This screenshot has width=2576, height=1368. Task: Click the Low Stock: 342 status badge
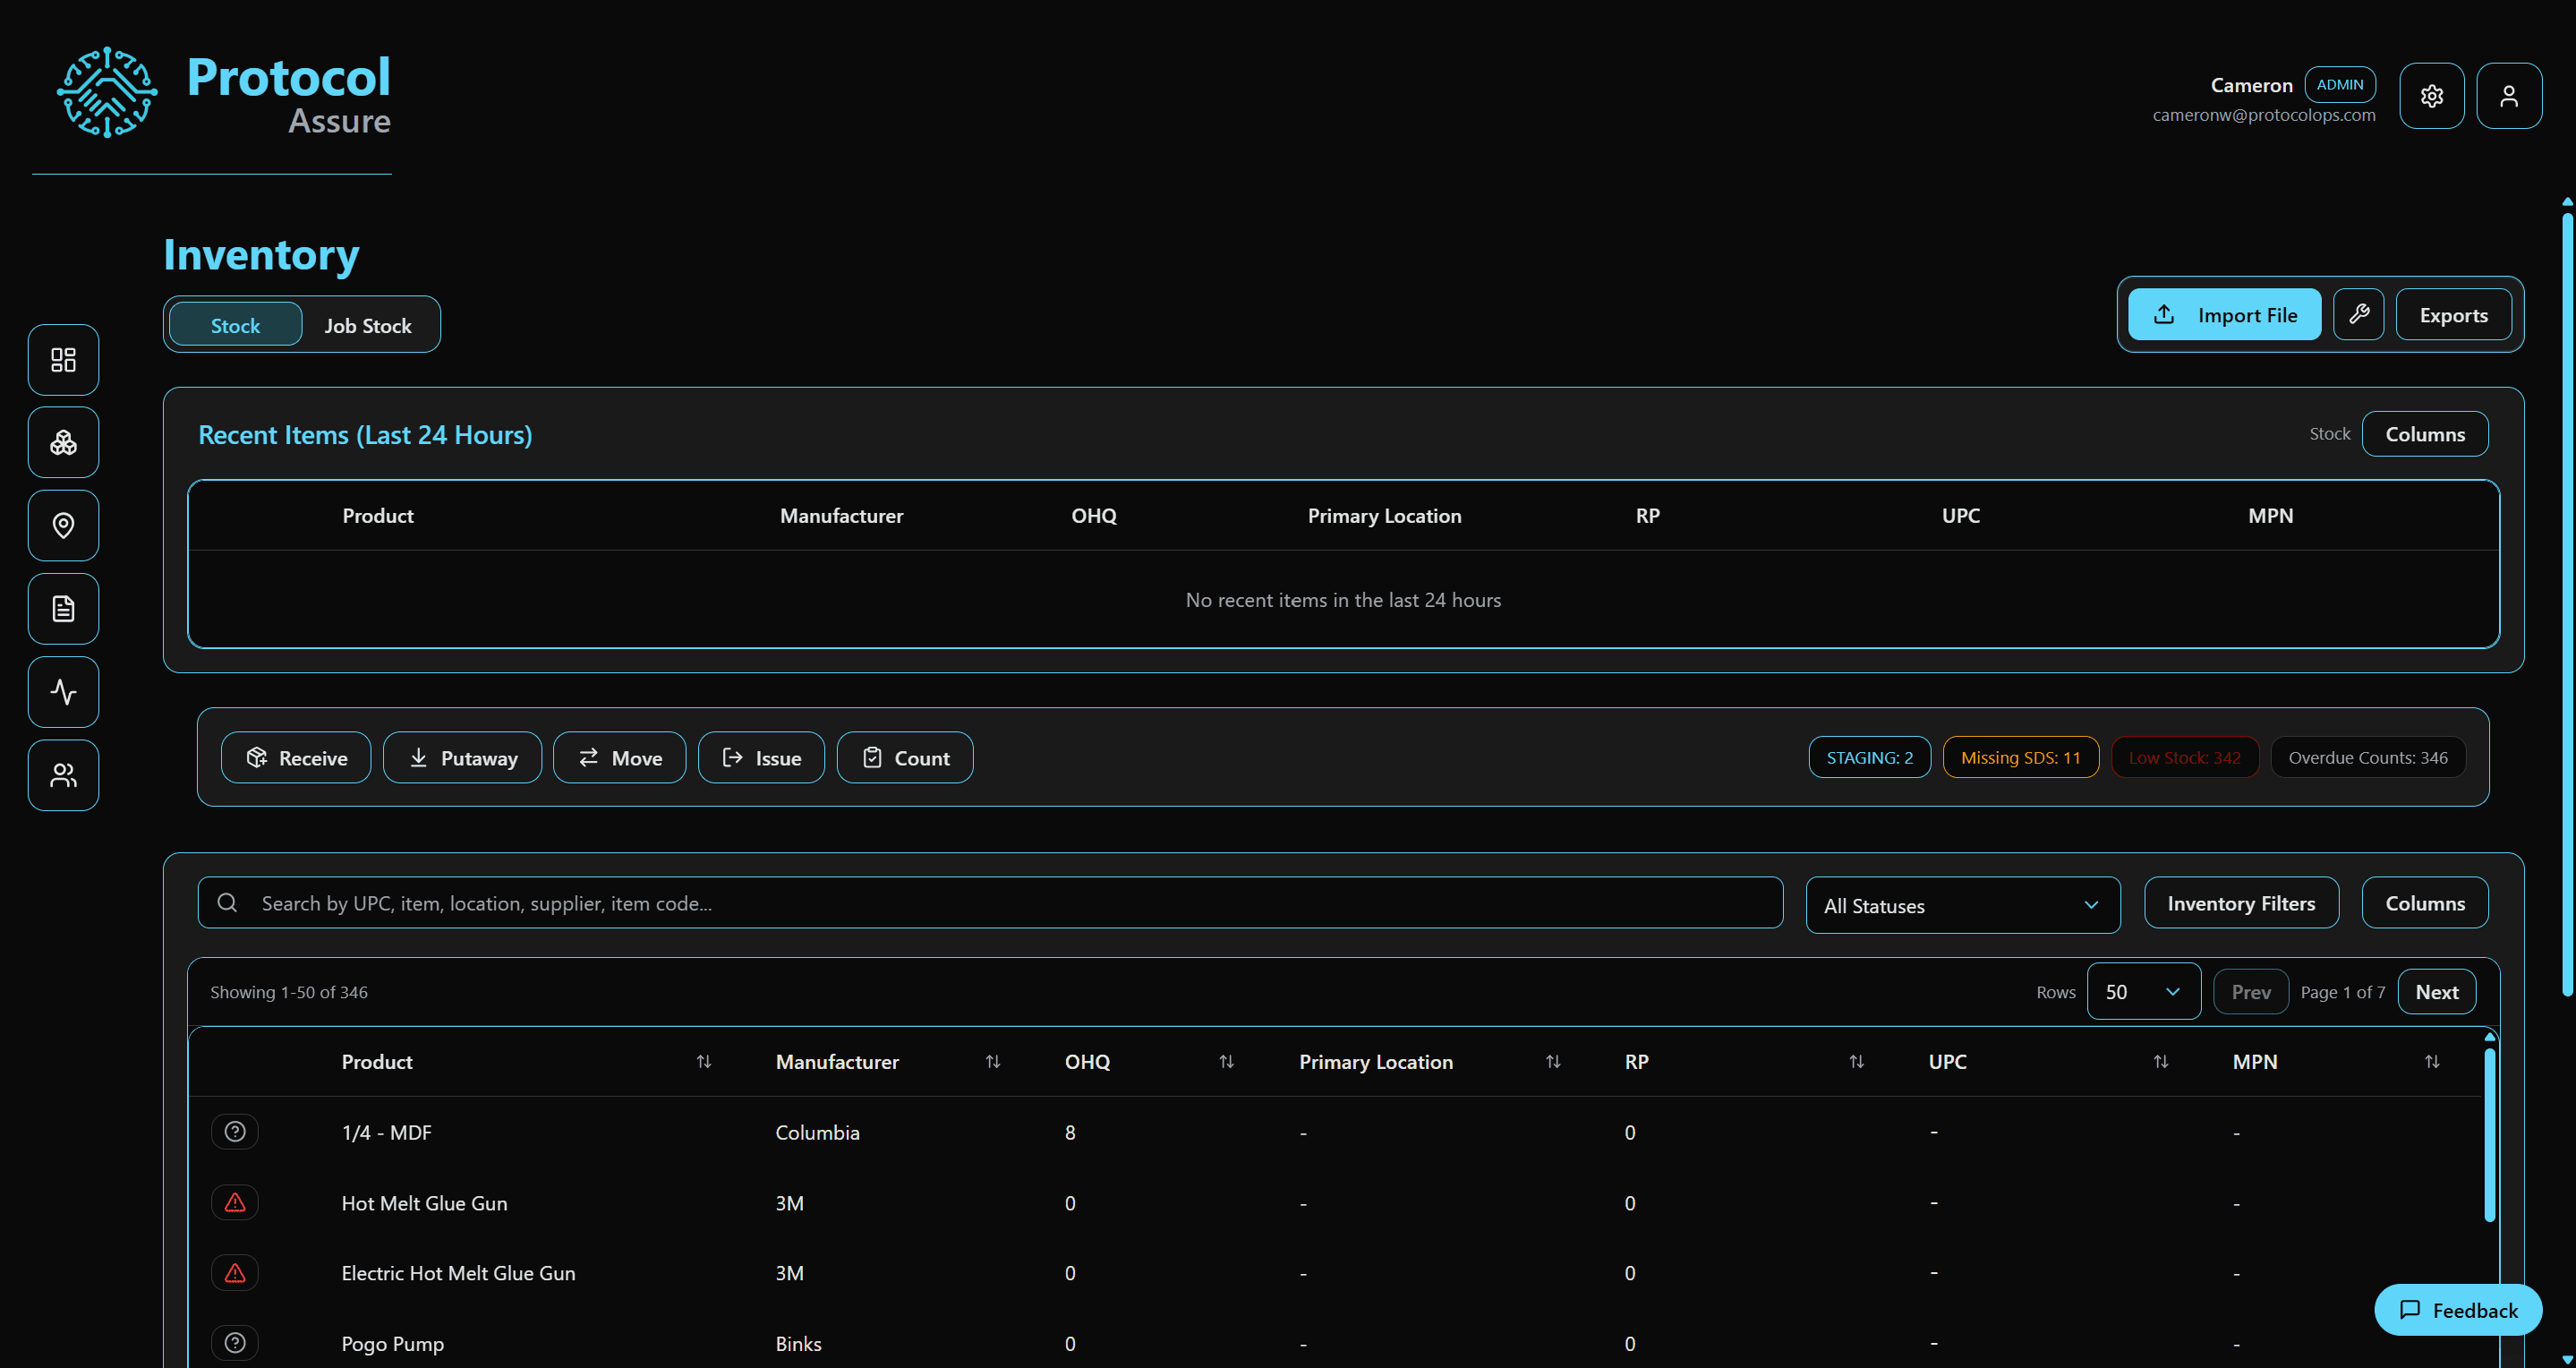point(2184,757)
